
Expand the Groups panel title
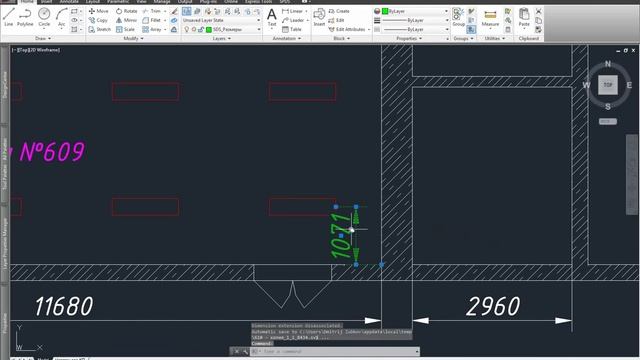(x=463, y=38)
